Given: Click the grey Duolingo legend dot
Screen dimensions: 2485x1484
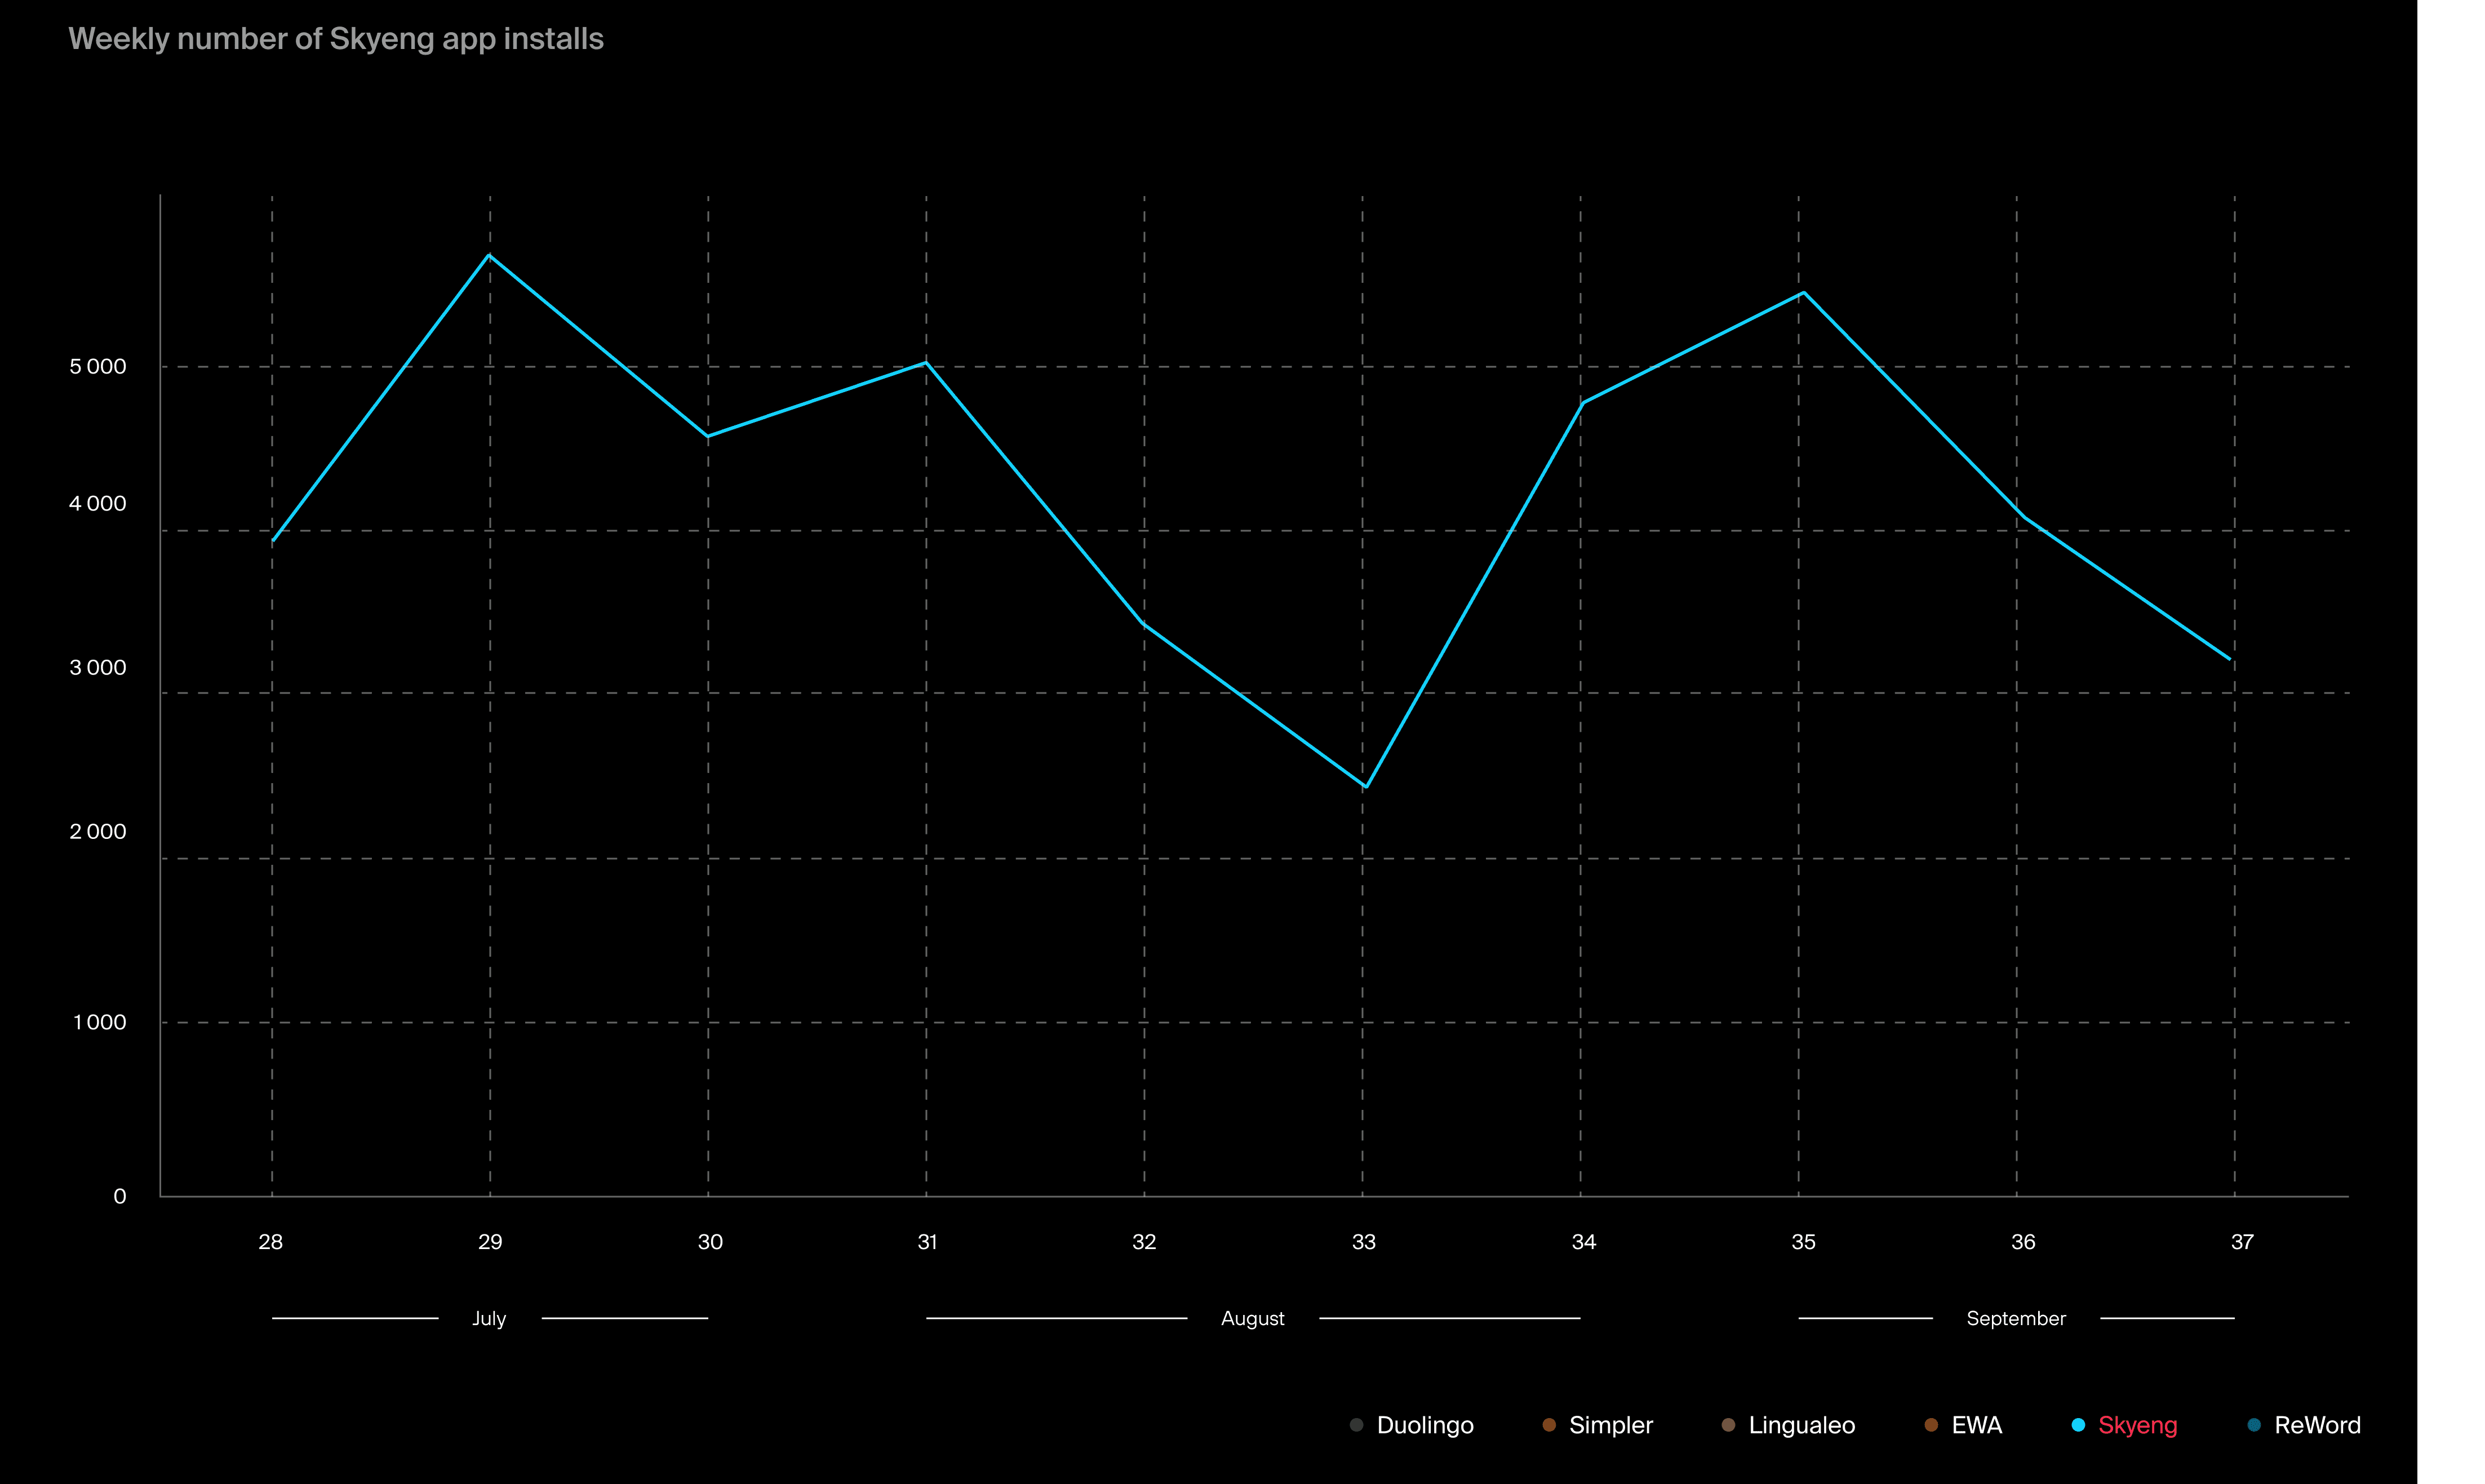Looking at the screenshot, I should [1356, 1425].
